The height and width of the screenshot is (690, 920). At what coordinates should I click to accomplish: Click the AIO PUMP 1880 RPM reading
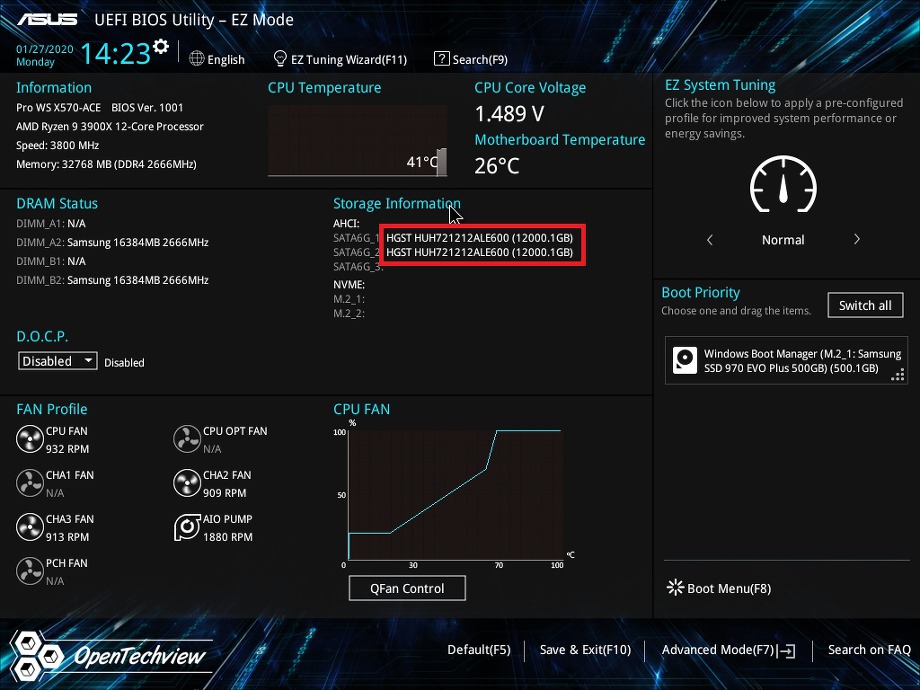click(x=228, y=537)
